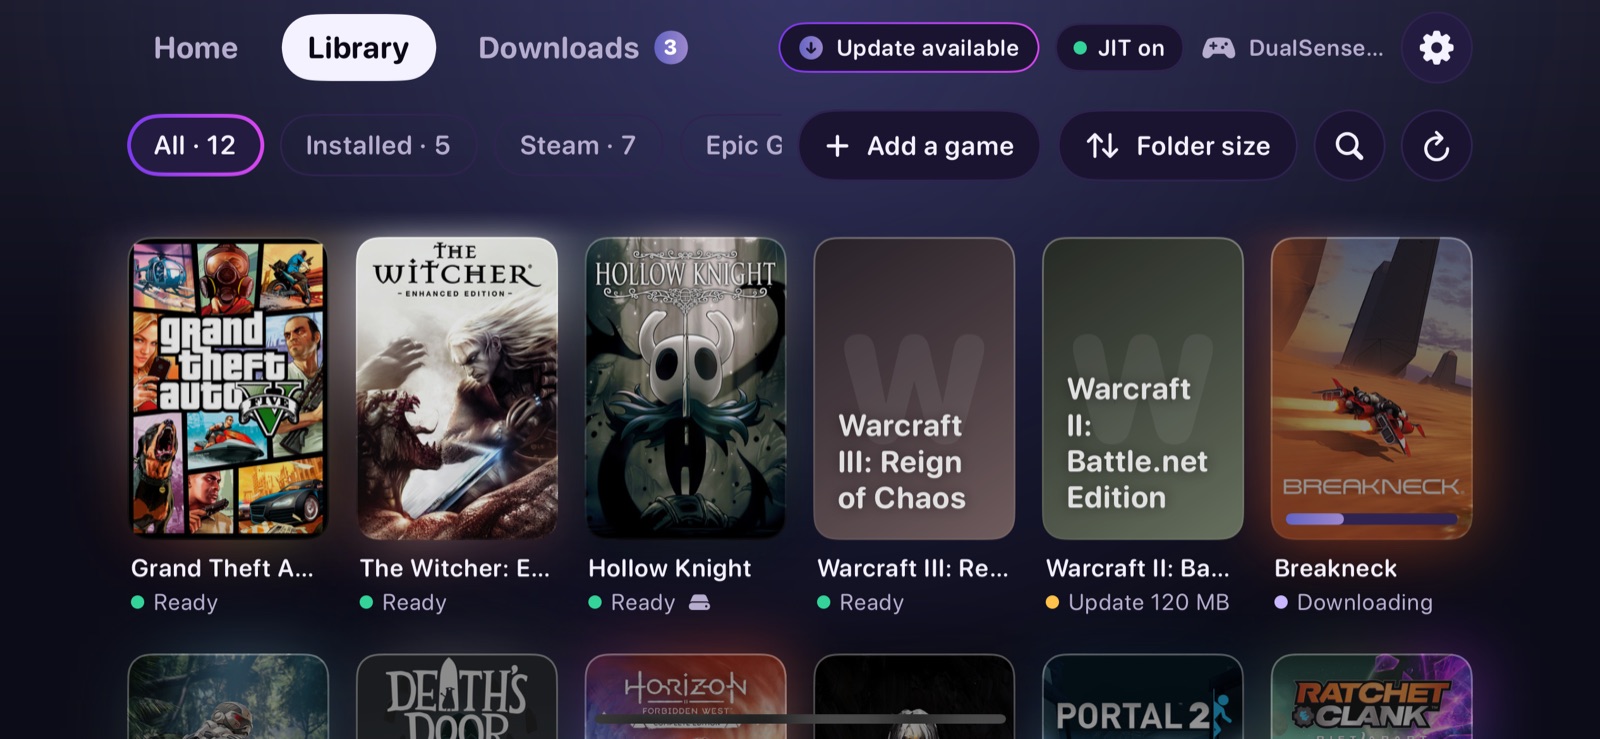Open the Grand Theft Auto V cover

pyautogui.click(x=228, y=388)
